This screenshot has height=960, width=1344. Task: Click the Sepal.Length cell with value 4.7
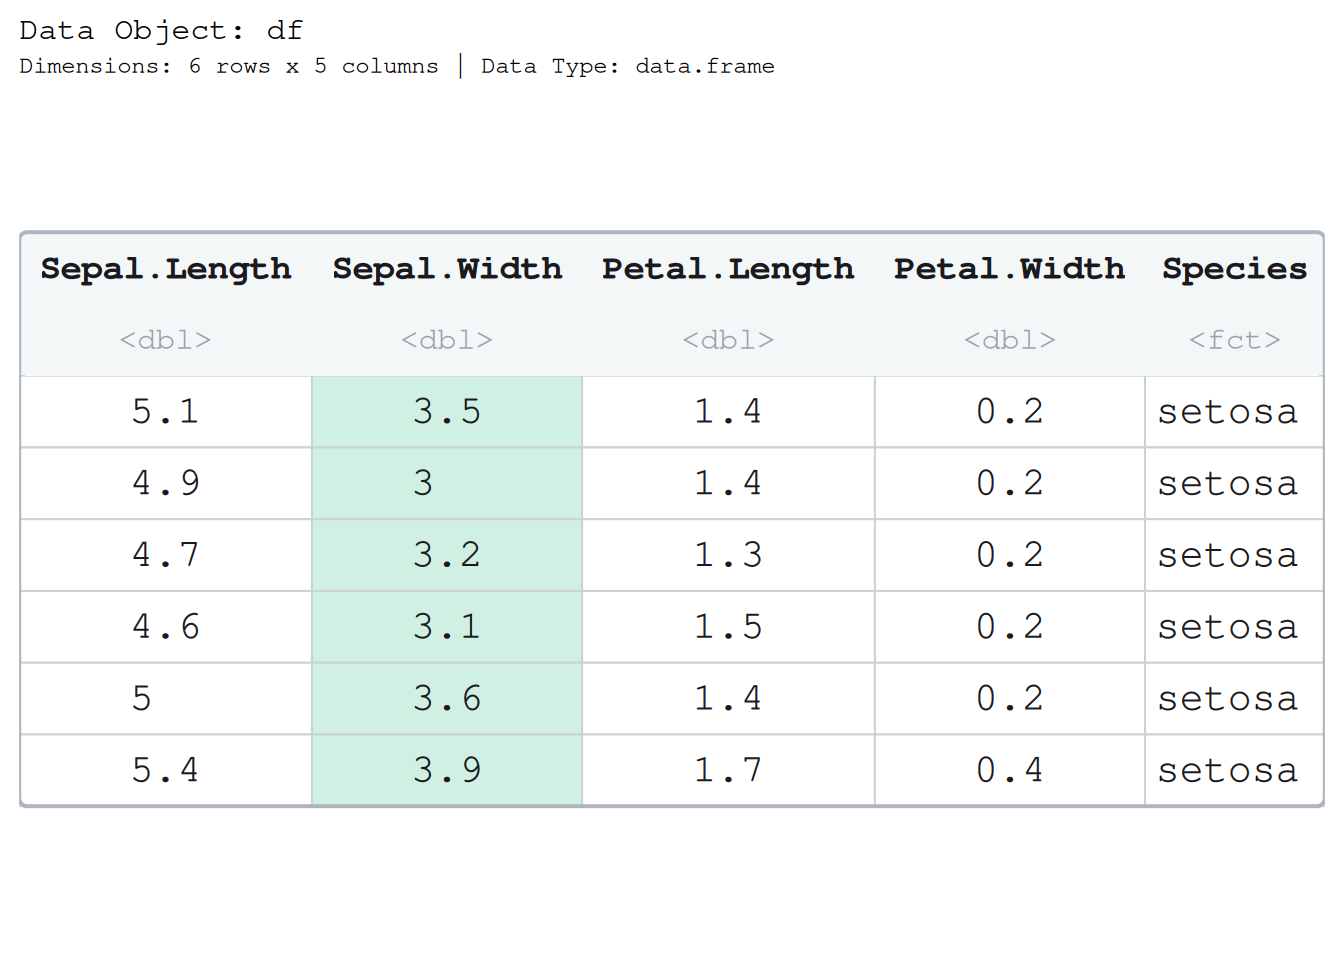coord(166,555)
